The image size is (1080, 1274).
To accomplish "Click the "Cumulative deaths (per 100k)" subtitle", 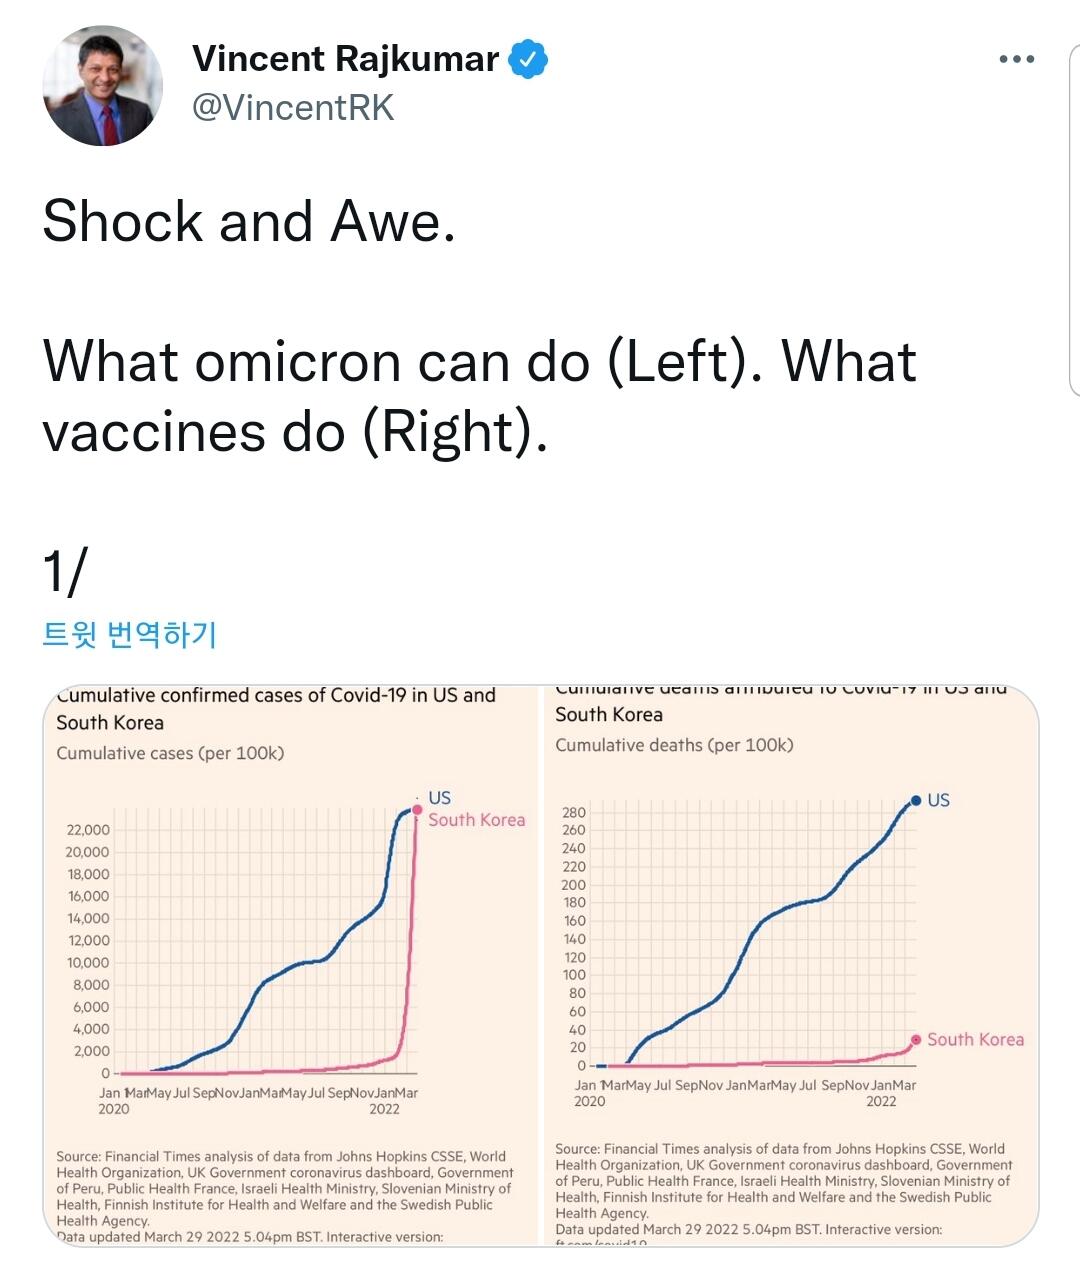I will click(674, 745).
